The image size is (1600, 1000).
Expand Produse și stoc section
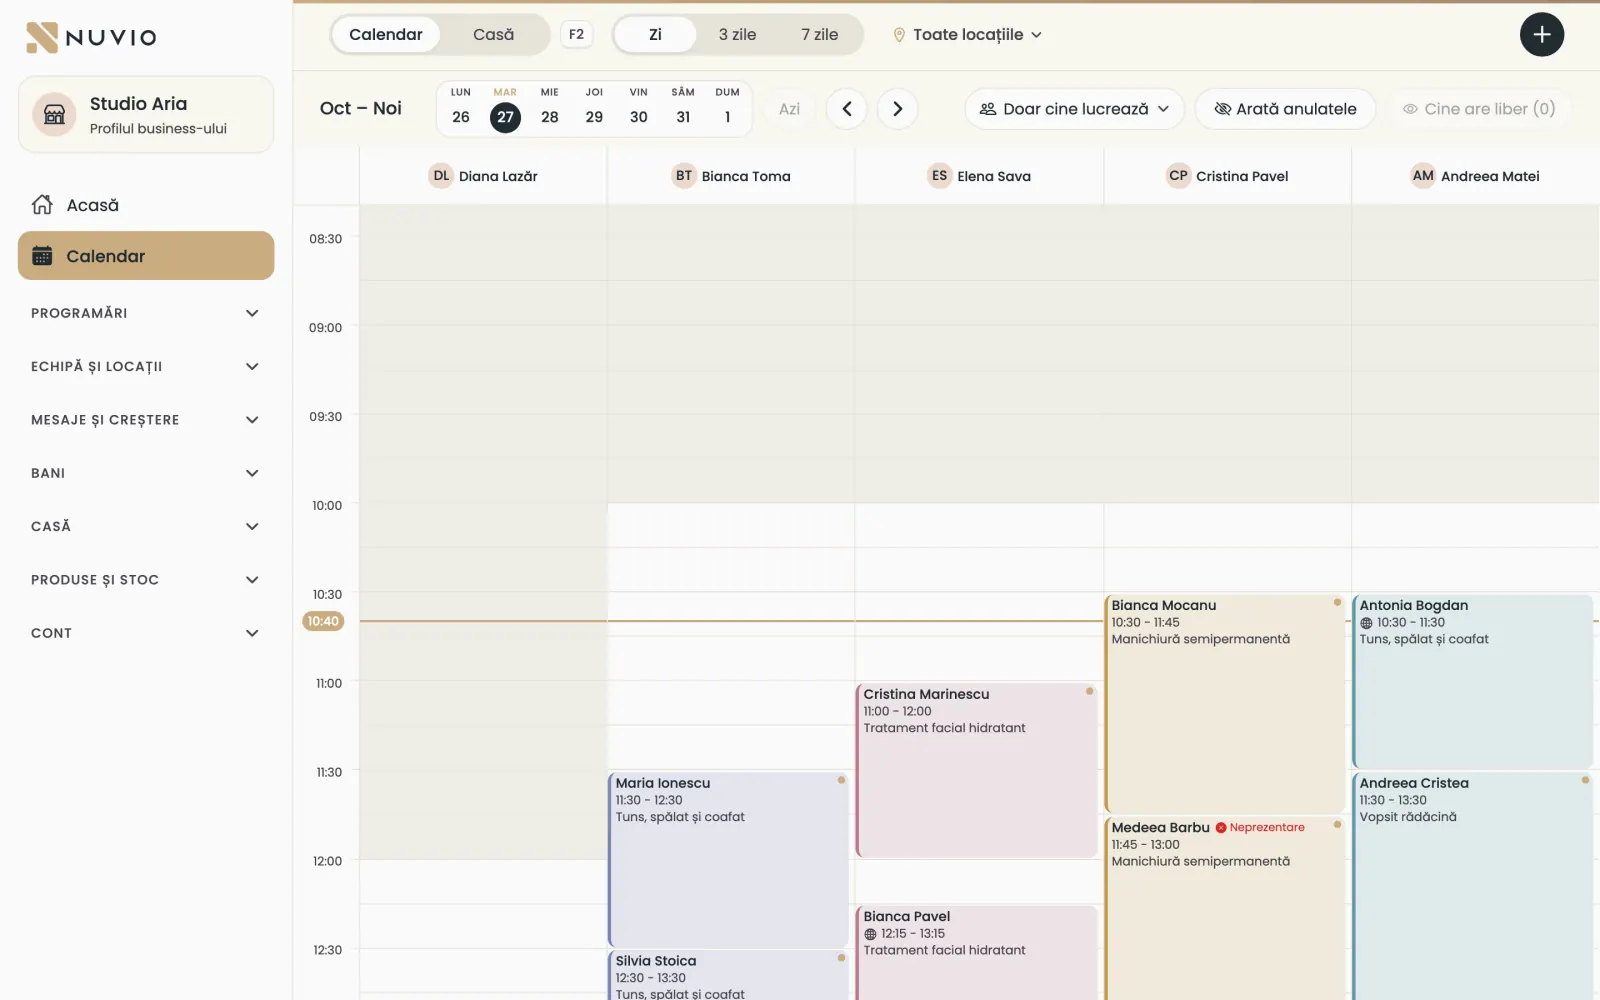tap(146, 580)
